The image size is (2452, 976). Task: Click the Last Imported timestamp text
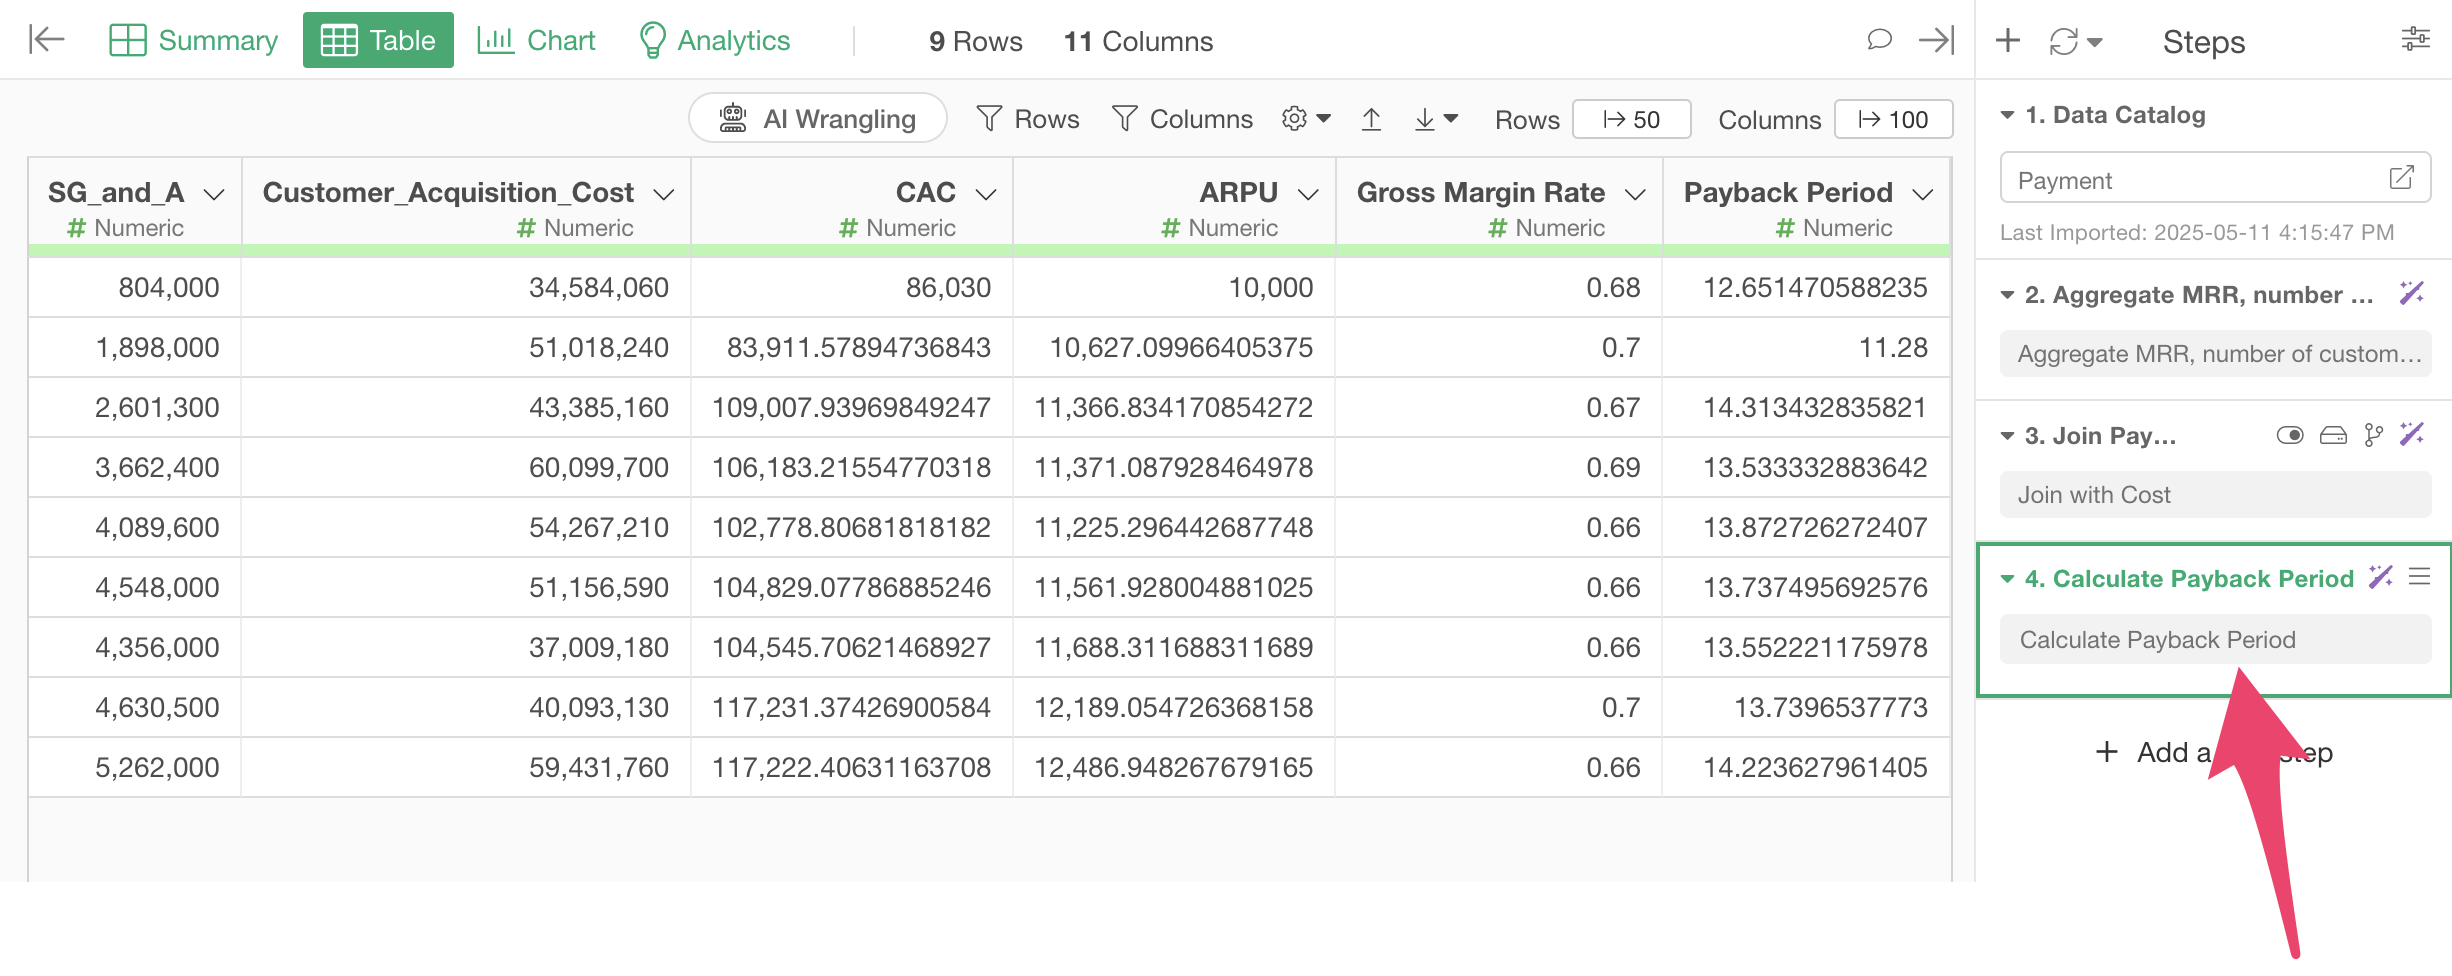(x=2197, y=232)
